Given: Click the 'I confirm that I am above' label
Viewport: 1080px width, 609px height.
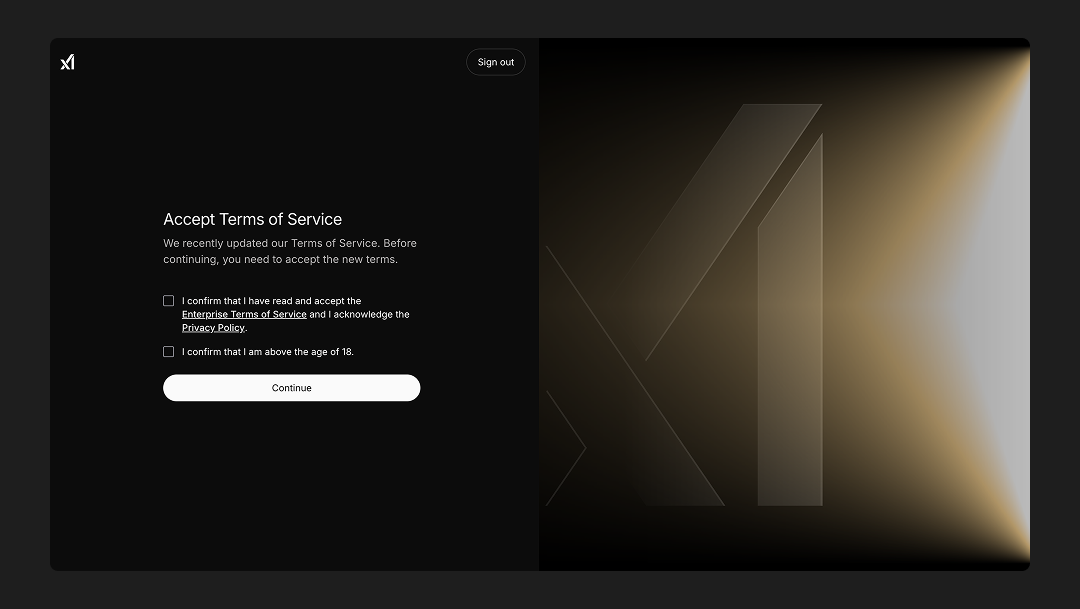Looking at the screenshot, I should click(x=268, y=352).
